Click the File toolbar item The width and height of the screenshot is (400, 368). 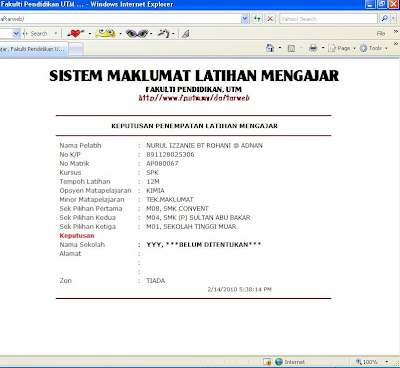(381, 33)
